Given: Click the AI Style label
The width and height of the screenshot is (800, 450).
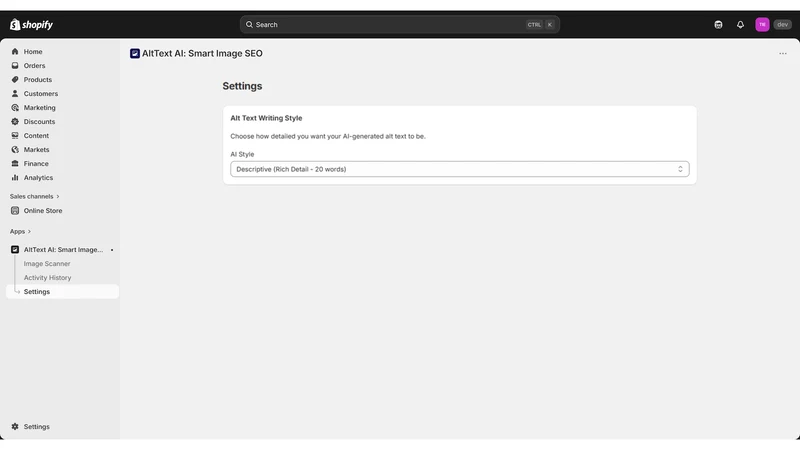Looking at the screenshot, I should coord(242,154).
